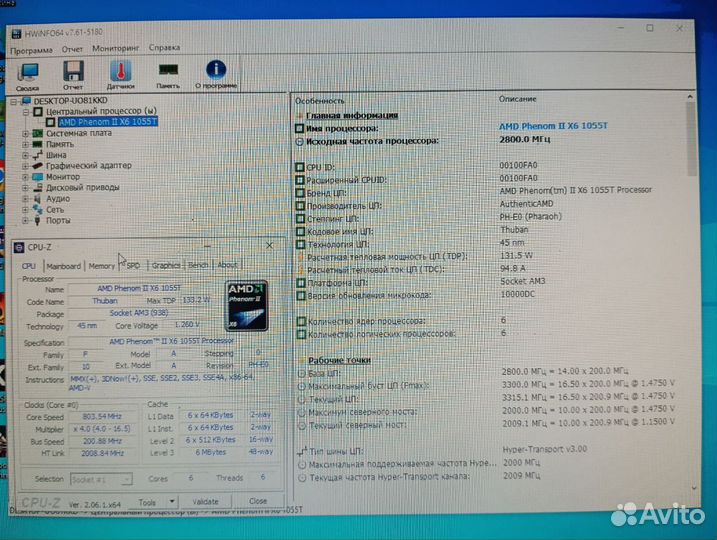Expand the Дисковый приводы branch
This screenshot has width=717, height=540.
tap(26, 188)
